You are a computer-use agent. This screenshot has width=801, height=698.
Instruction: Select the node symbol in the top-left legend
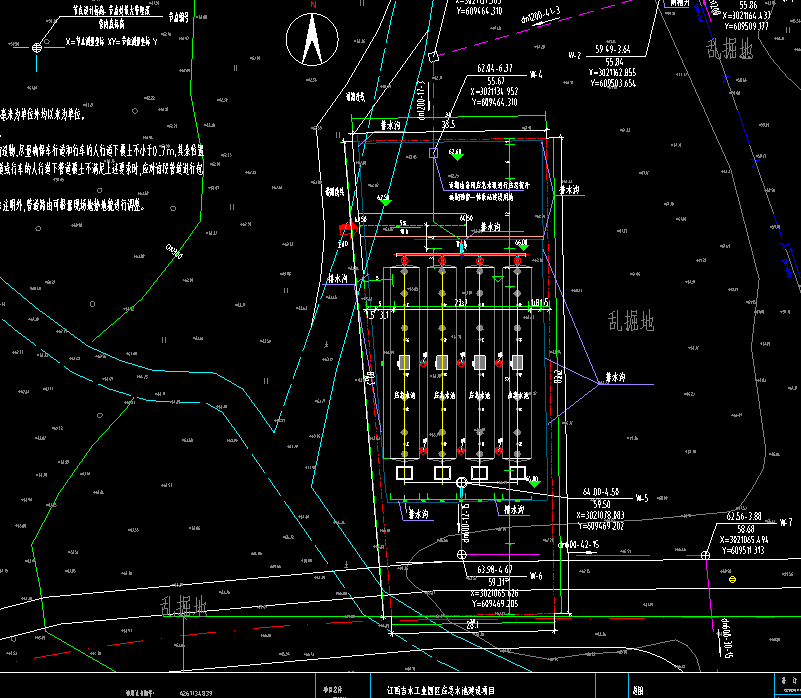(x=37, y=48)
